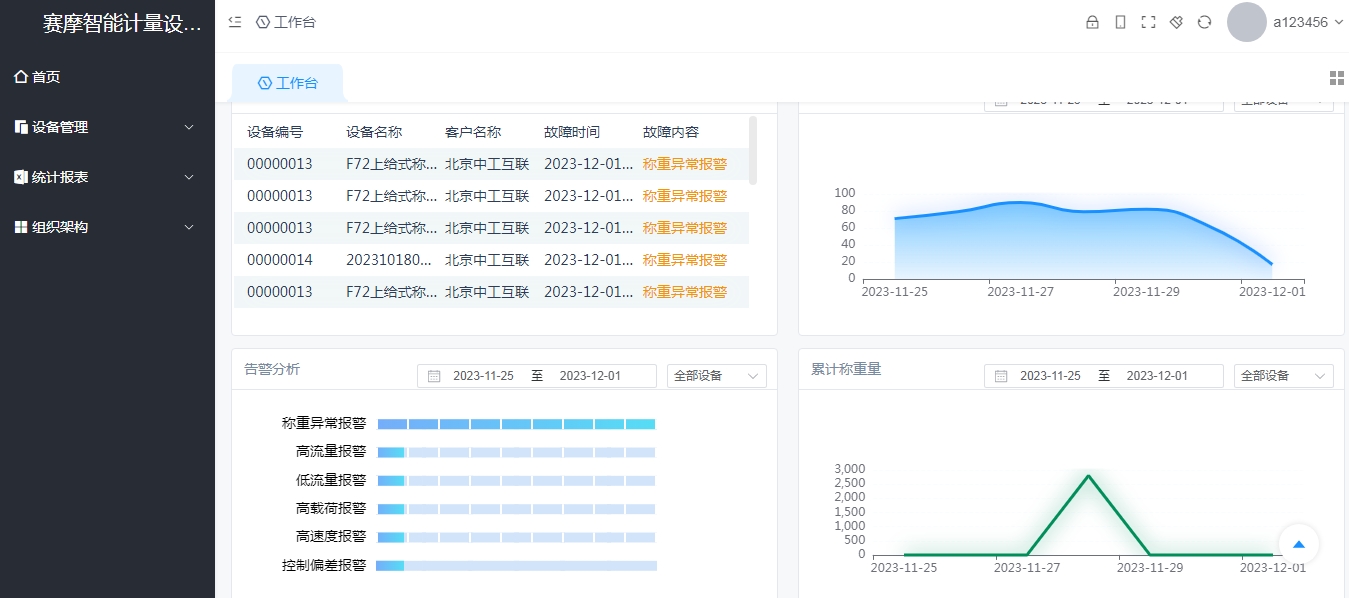Click the scroll-to-top arrow button
Screen dimensions: 1349x598
tap(1297, 544)
